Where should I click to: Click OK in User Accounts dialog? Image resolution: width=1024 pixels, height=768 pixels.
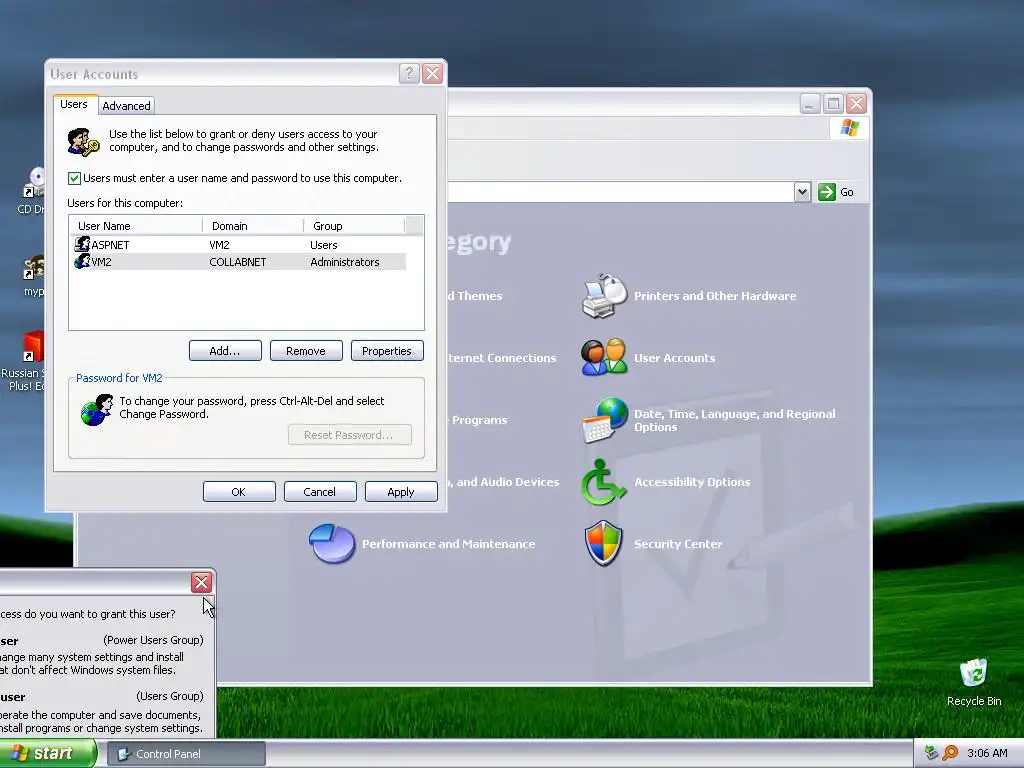(239, 492)
